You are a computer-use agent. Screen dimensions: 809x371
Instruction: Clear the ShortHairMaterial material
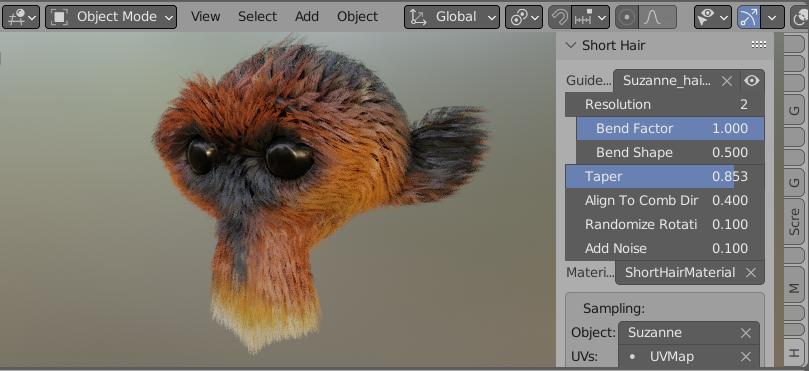point(751,273)
